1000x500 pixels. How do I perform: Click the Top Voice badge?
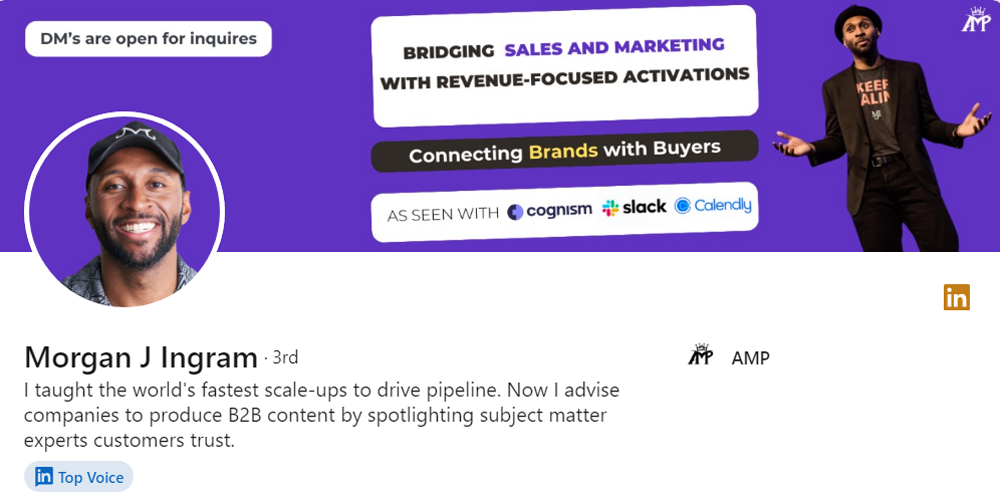click(x=79, y=476)
